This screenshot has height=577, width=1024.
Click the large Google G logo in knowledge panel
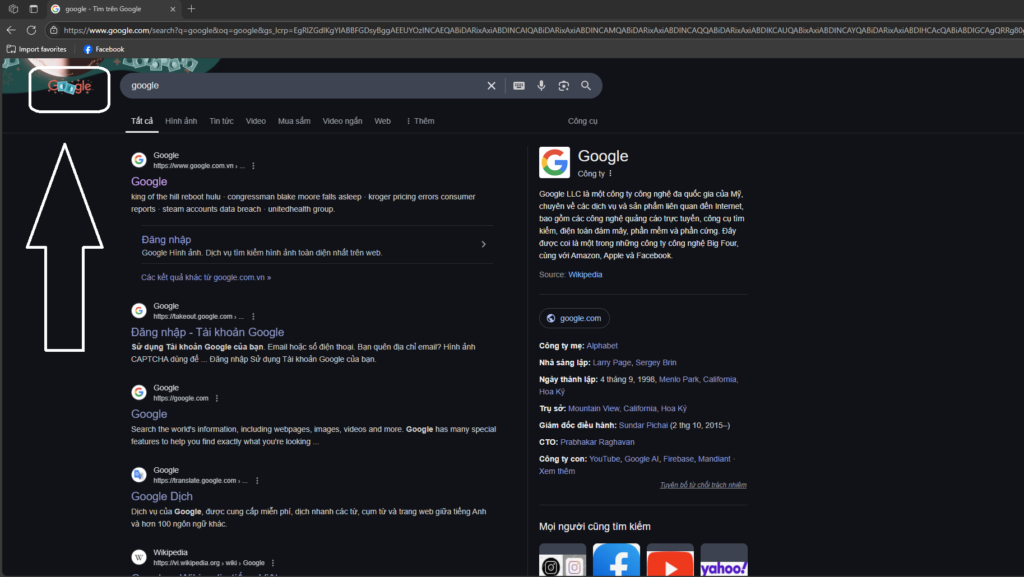(554, 163)
